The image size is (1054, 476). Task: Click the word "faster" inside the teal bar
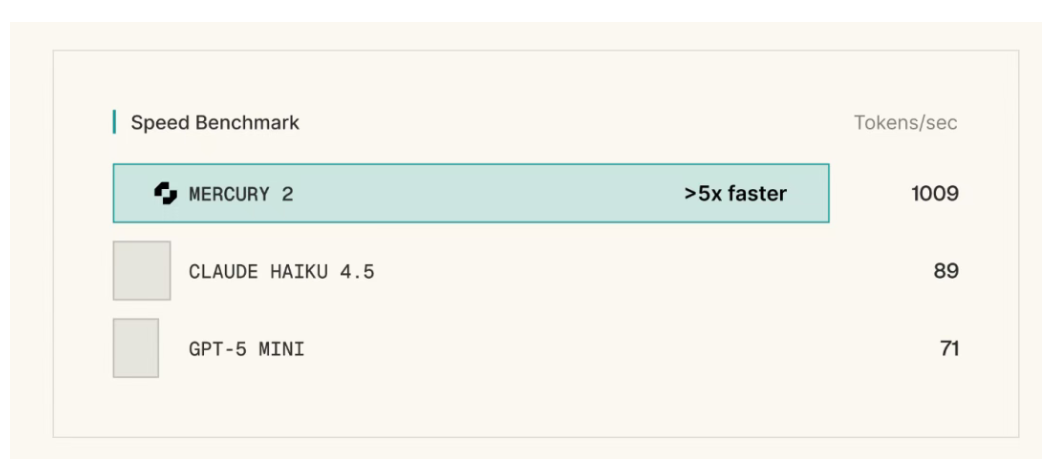757,194
